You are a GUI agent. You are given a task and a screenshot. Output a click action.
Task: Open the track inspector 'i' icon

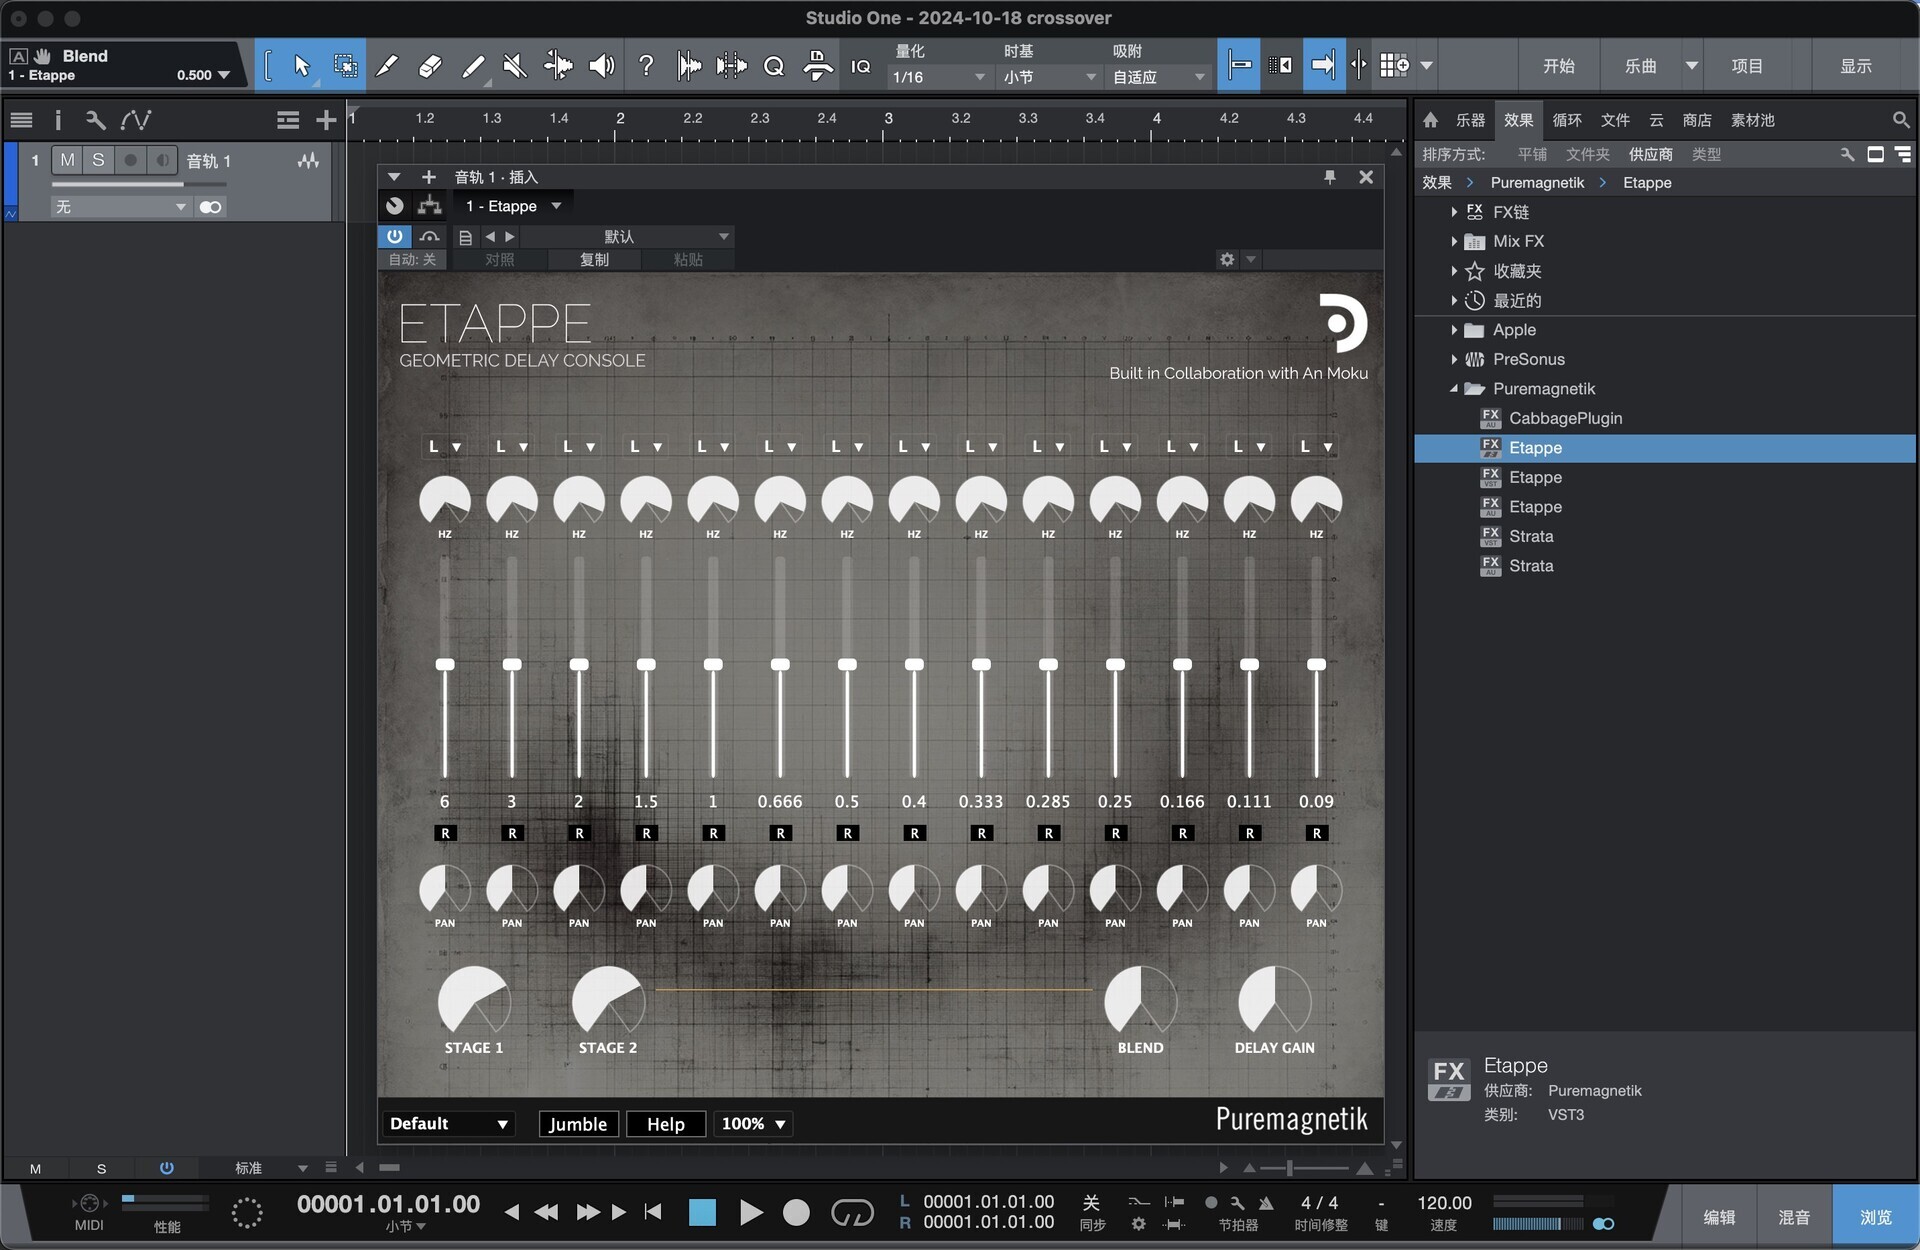pos(58,121)
